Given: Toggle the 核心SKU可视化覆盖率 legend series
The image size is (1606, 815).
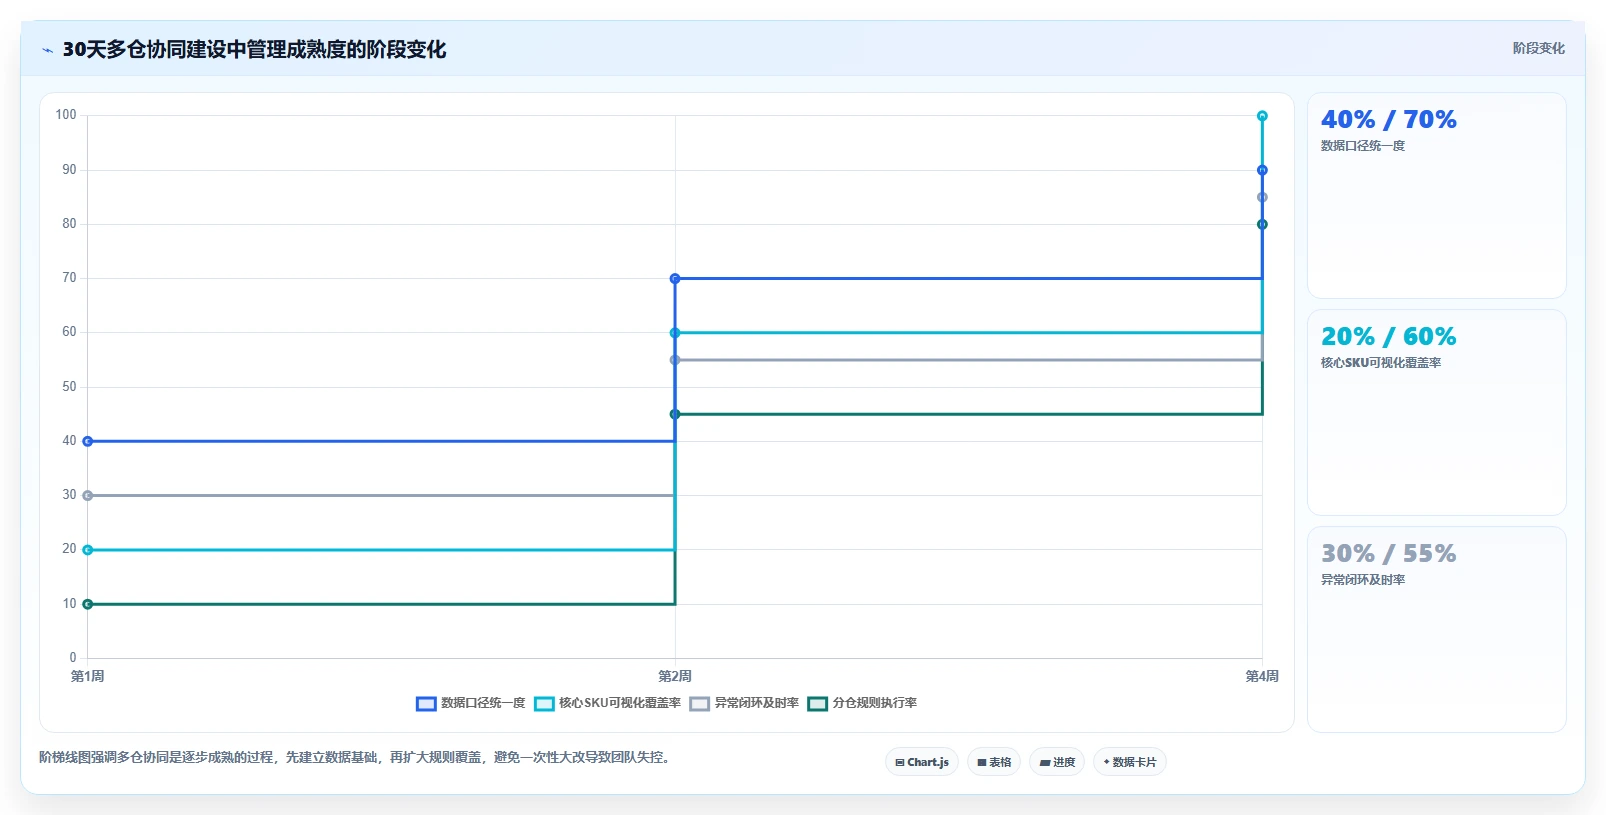Looking at the screenshot, I should point(608,703).
